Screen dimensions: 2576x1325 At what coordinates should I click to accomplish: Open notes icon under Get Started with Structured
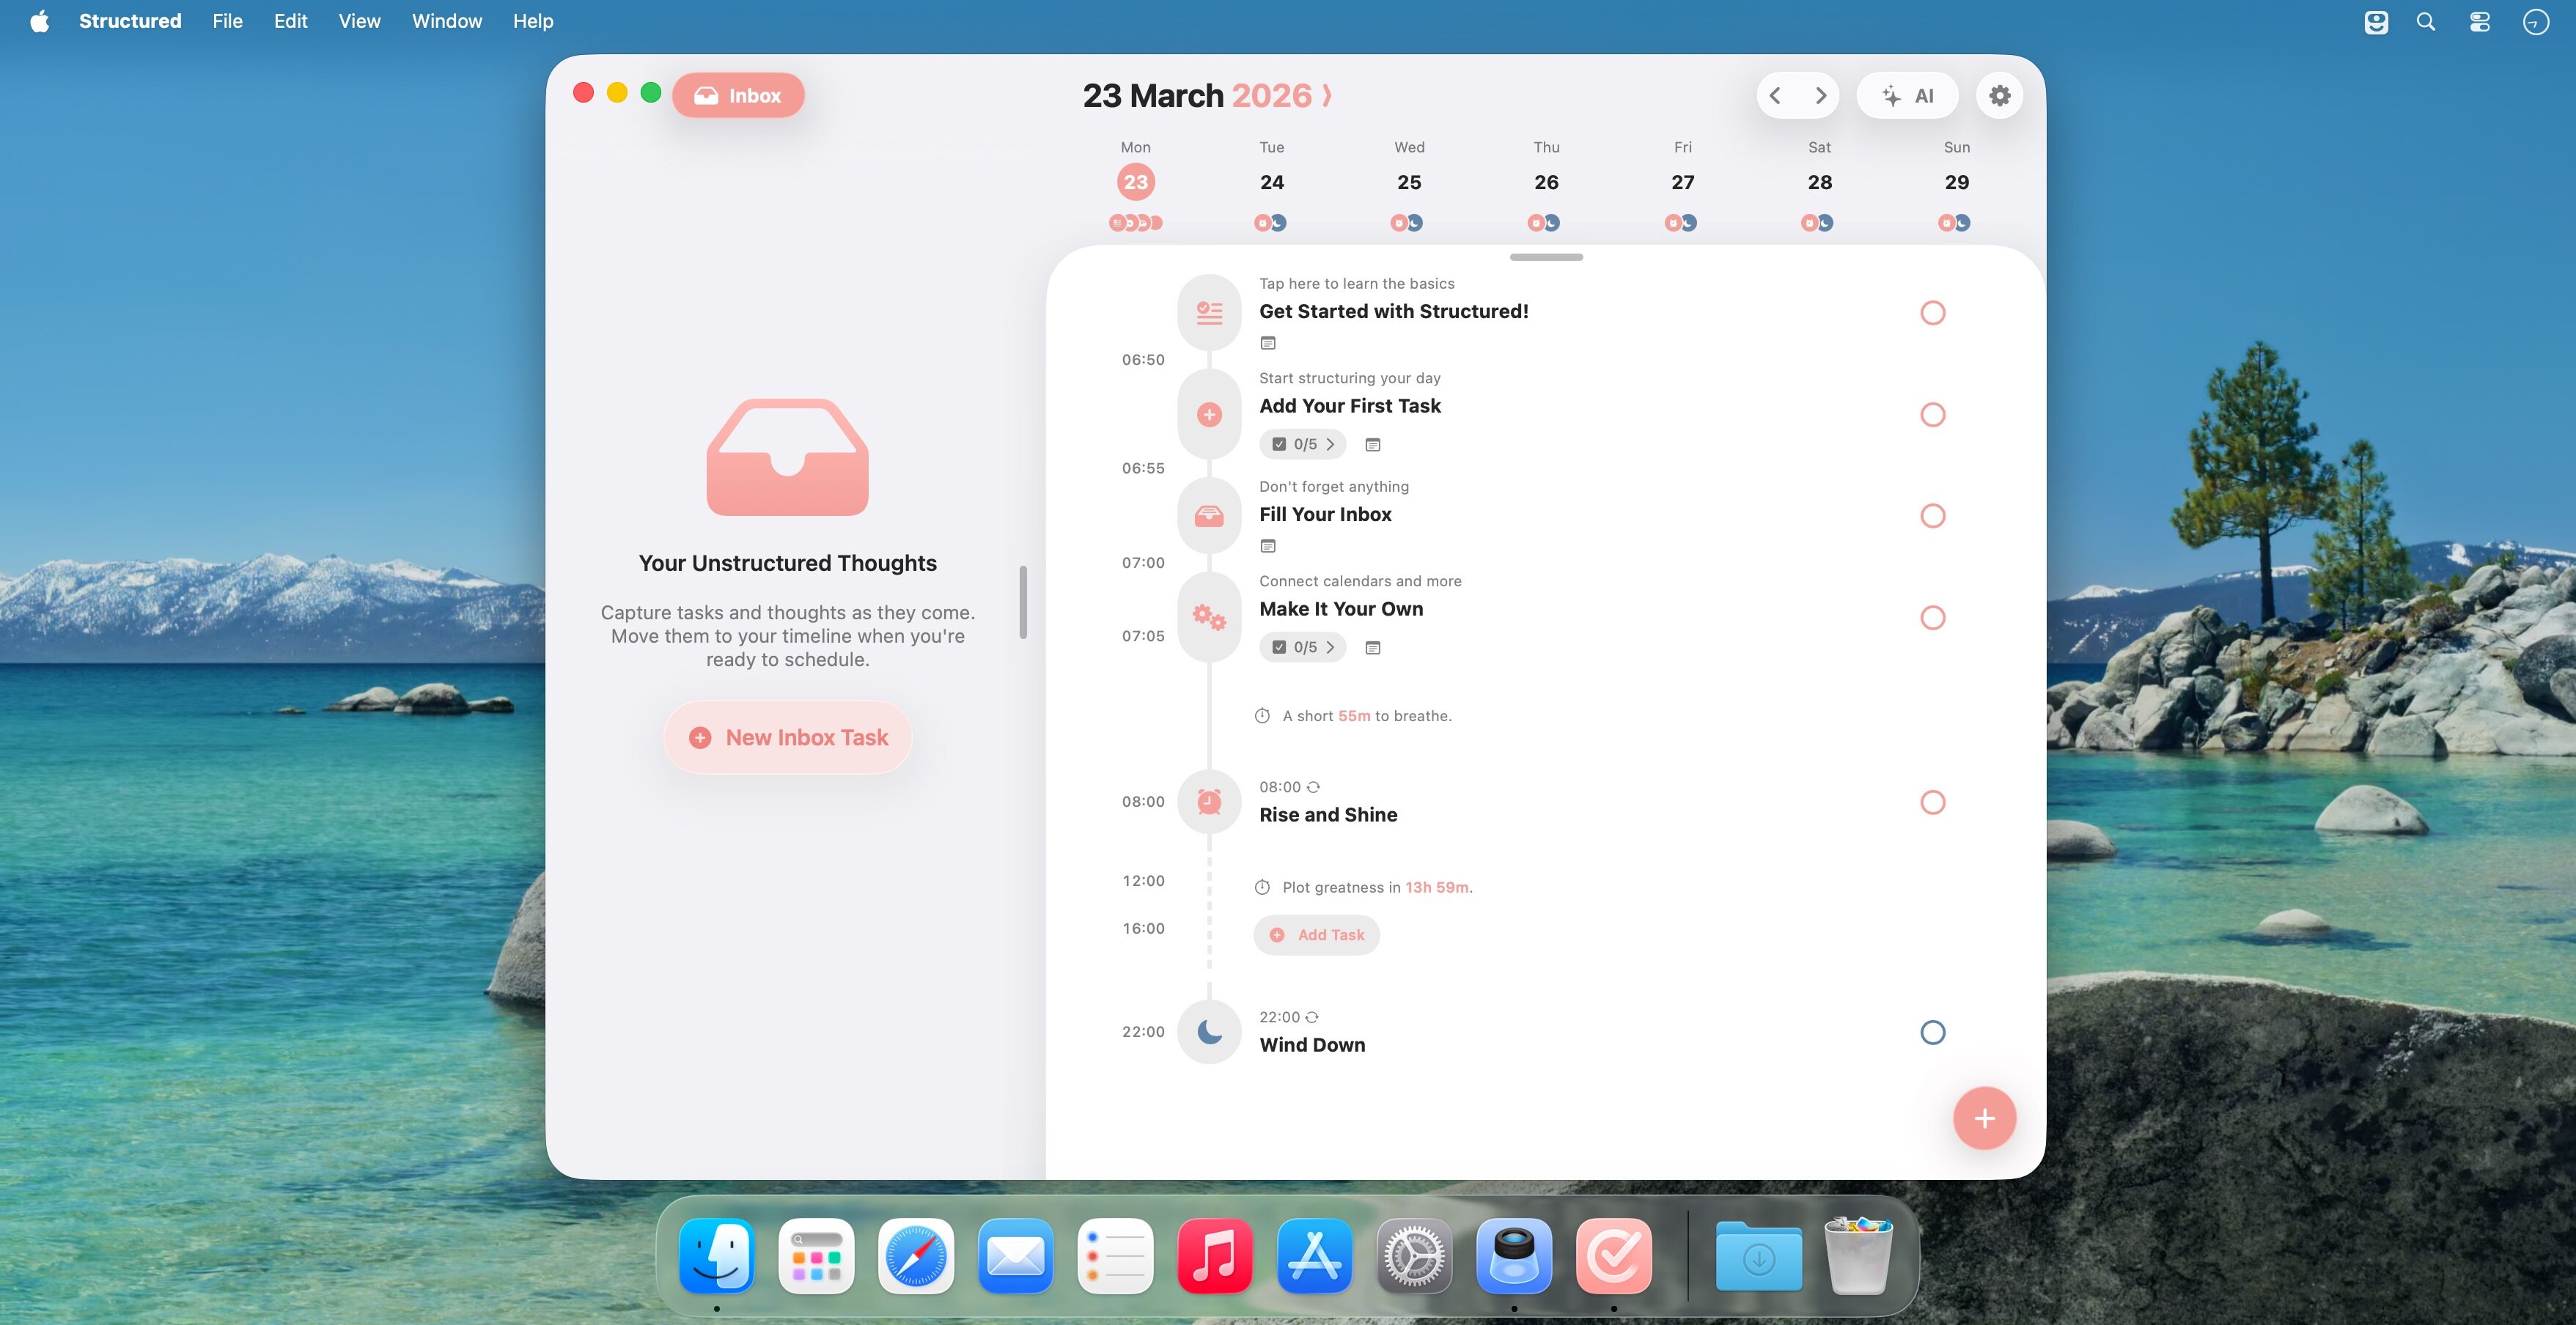1268,343
